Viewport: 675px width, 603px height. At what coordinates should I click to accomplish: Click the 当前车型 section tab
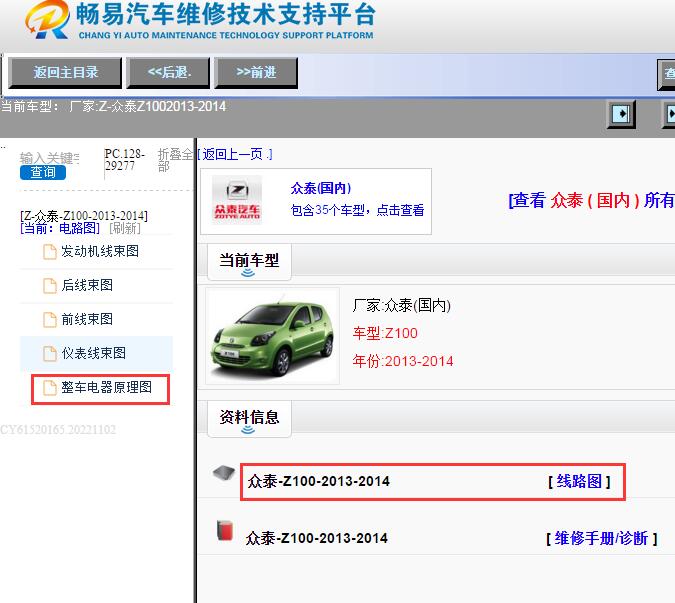coord(249,262)
